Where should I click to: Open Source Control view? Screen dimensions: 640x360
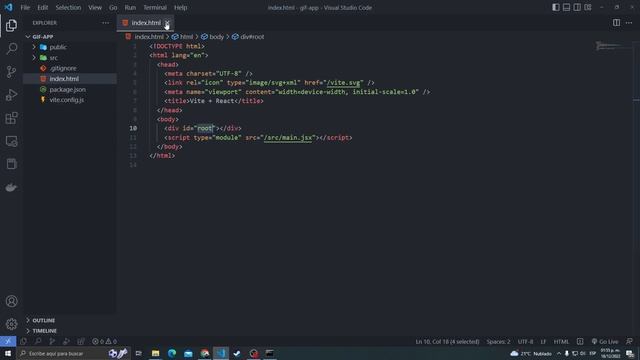[x=11, y=72]
